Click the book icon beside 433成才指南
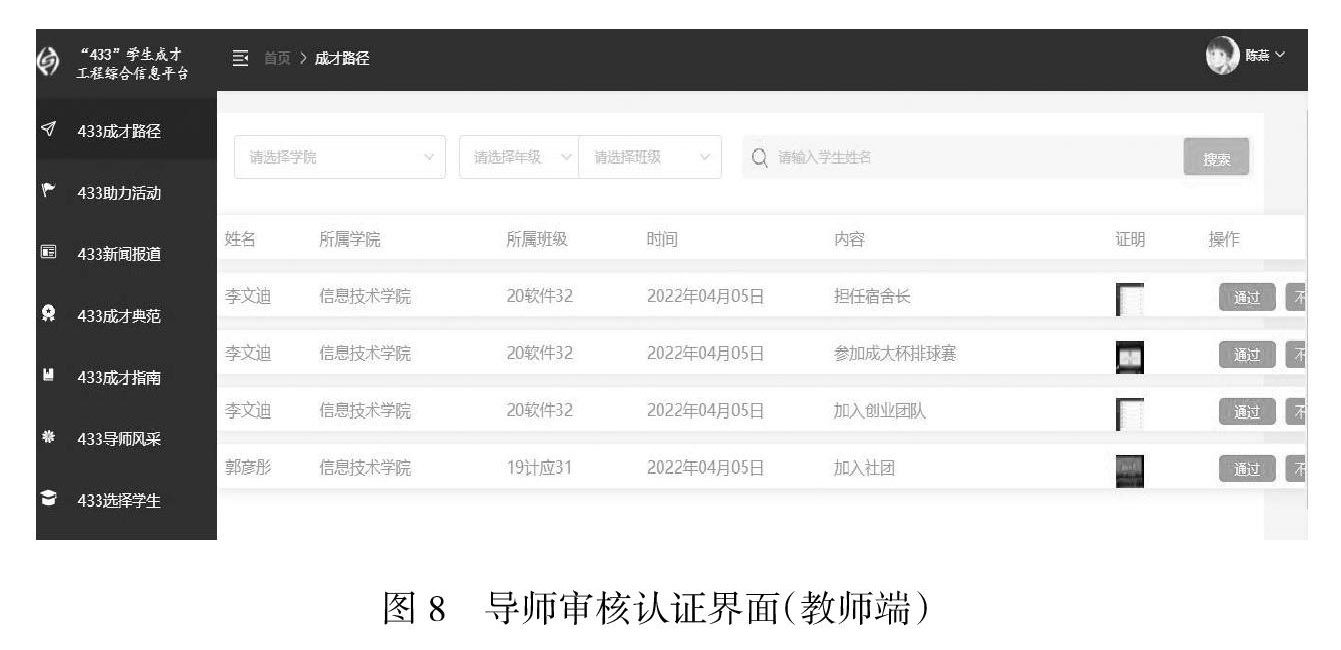 (48, 377)
